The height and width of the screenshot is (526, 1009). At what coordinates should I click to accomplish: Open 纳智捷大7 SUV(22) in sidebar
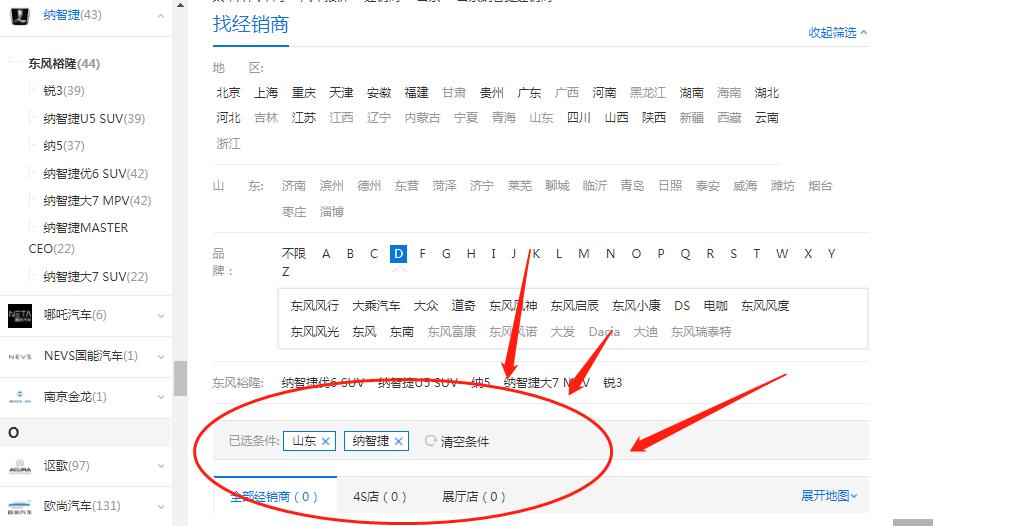pos(95,277)
